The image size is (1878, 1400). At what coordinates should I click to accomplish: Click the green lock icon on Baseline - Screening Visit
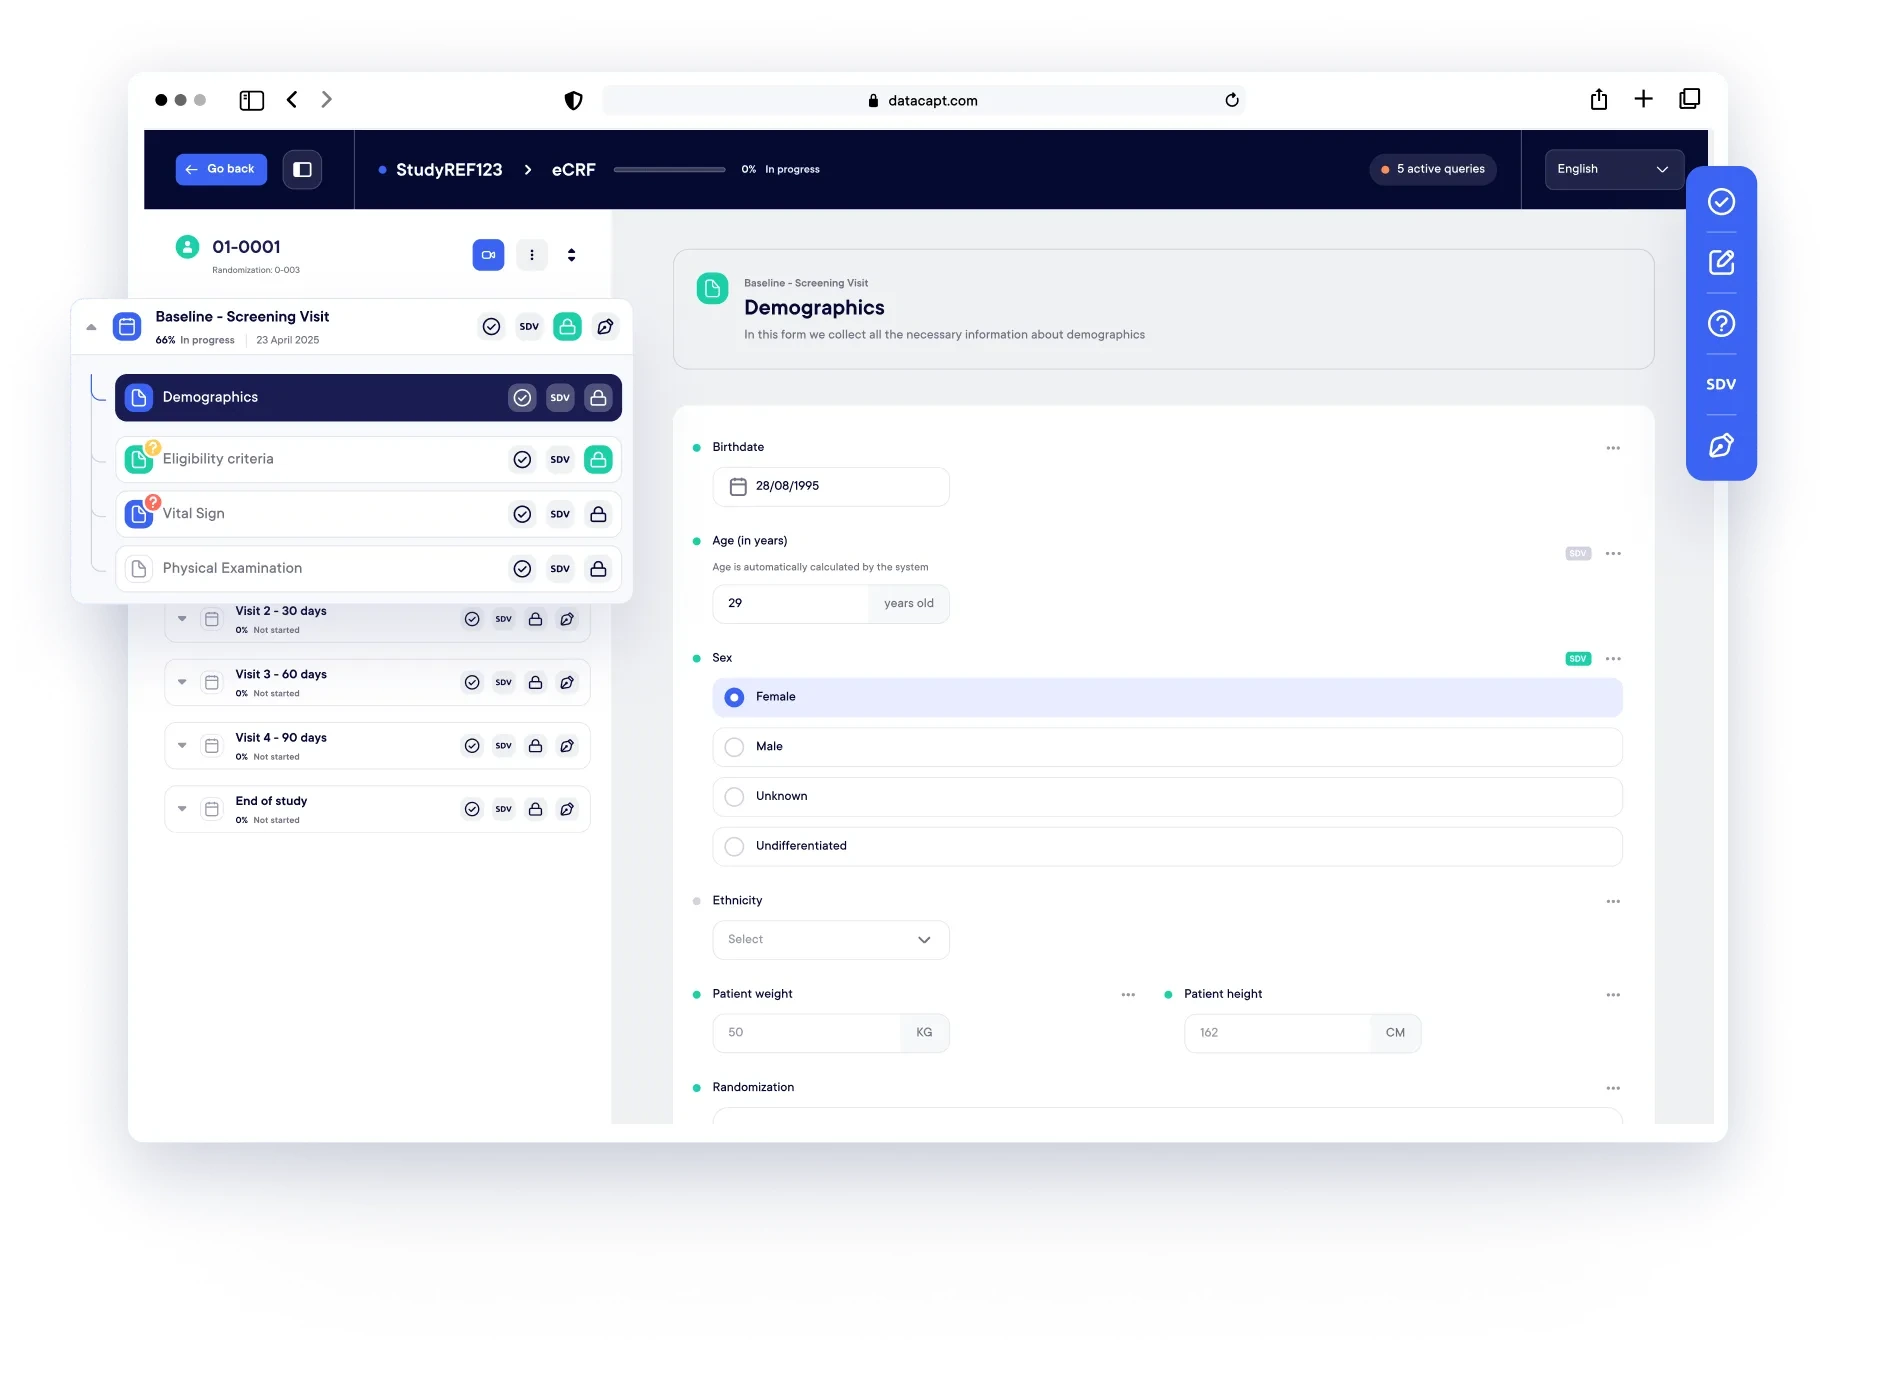(567, 326)
